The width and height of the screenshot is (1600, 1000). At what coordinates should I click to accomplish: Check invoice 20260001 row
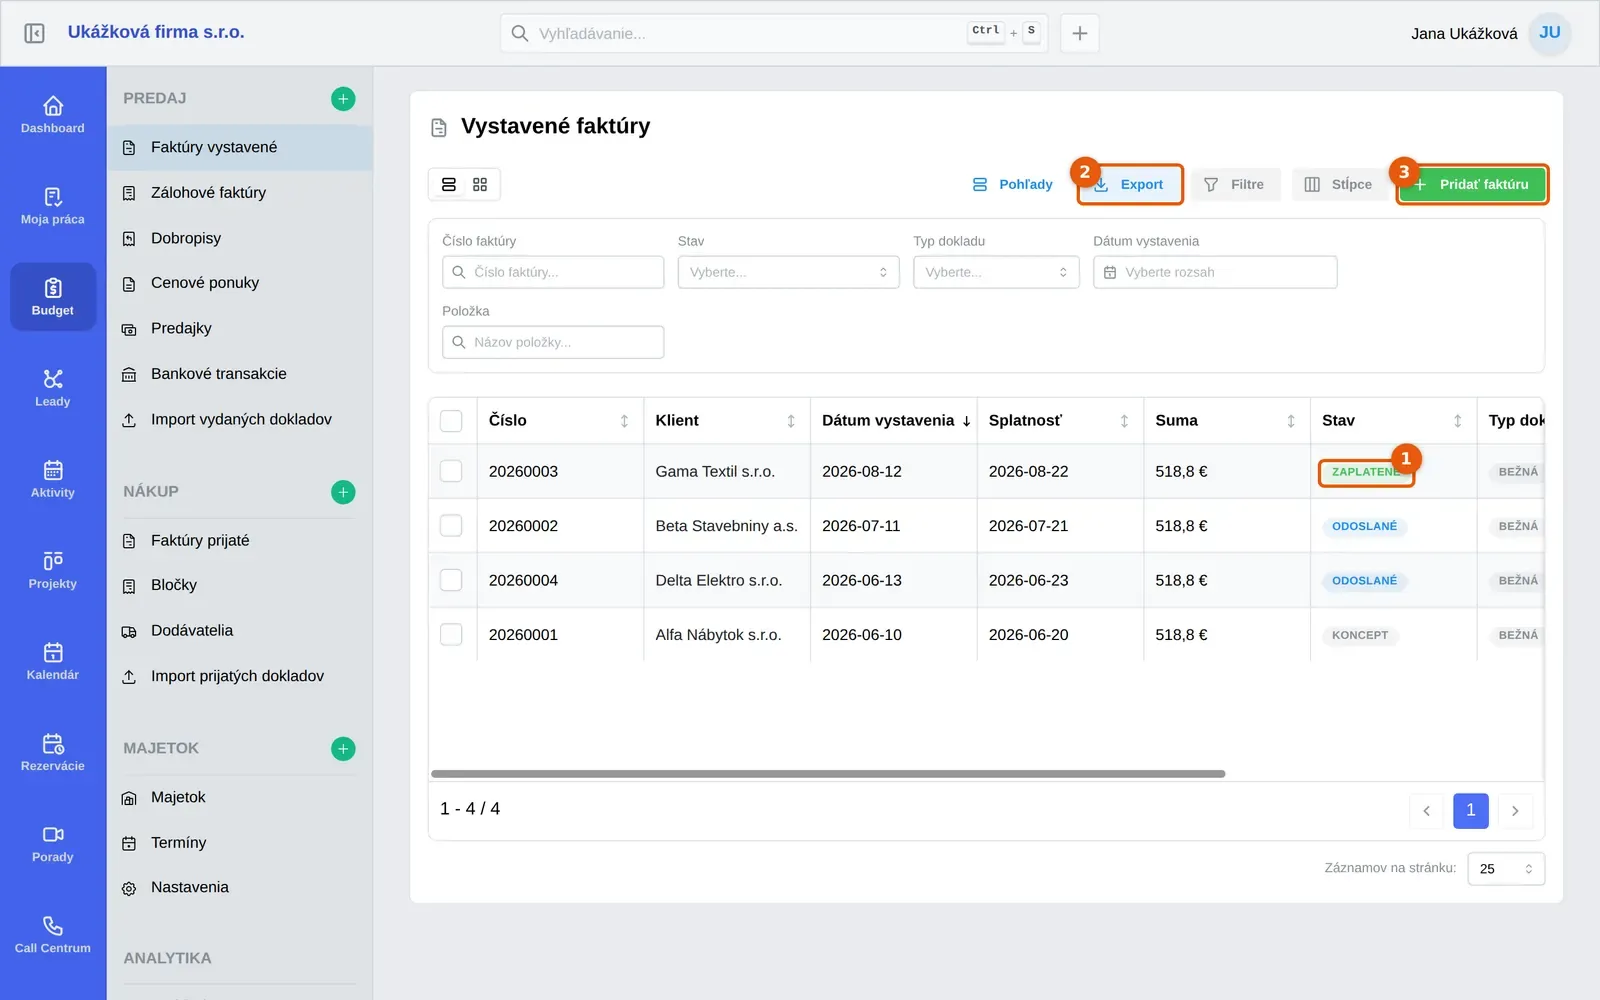click(x=452, y=635)
